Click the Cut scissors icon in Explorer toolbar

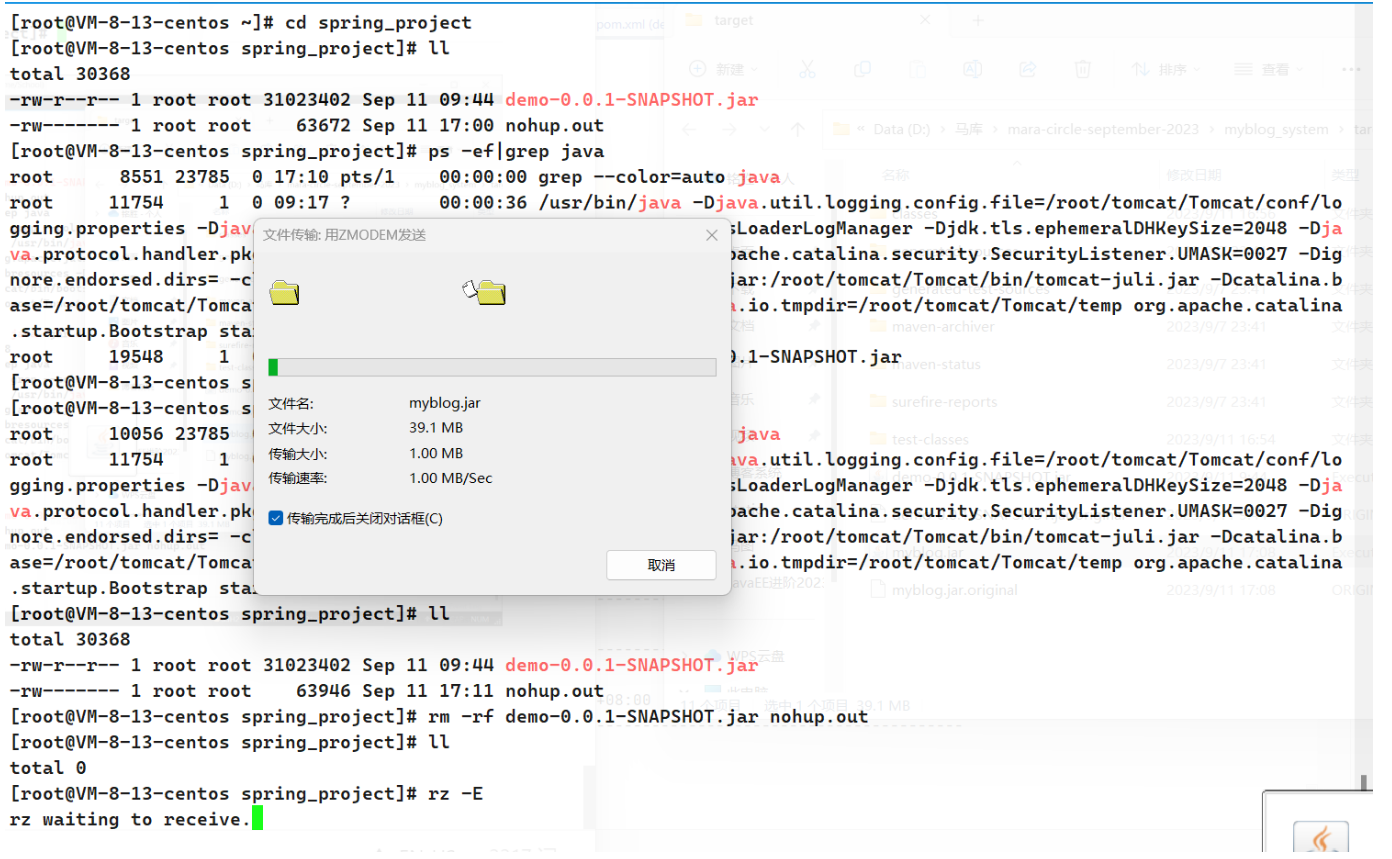pos(807,69)
